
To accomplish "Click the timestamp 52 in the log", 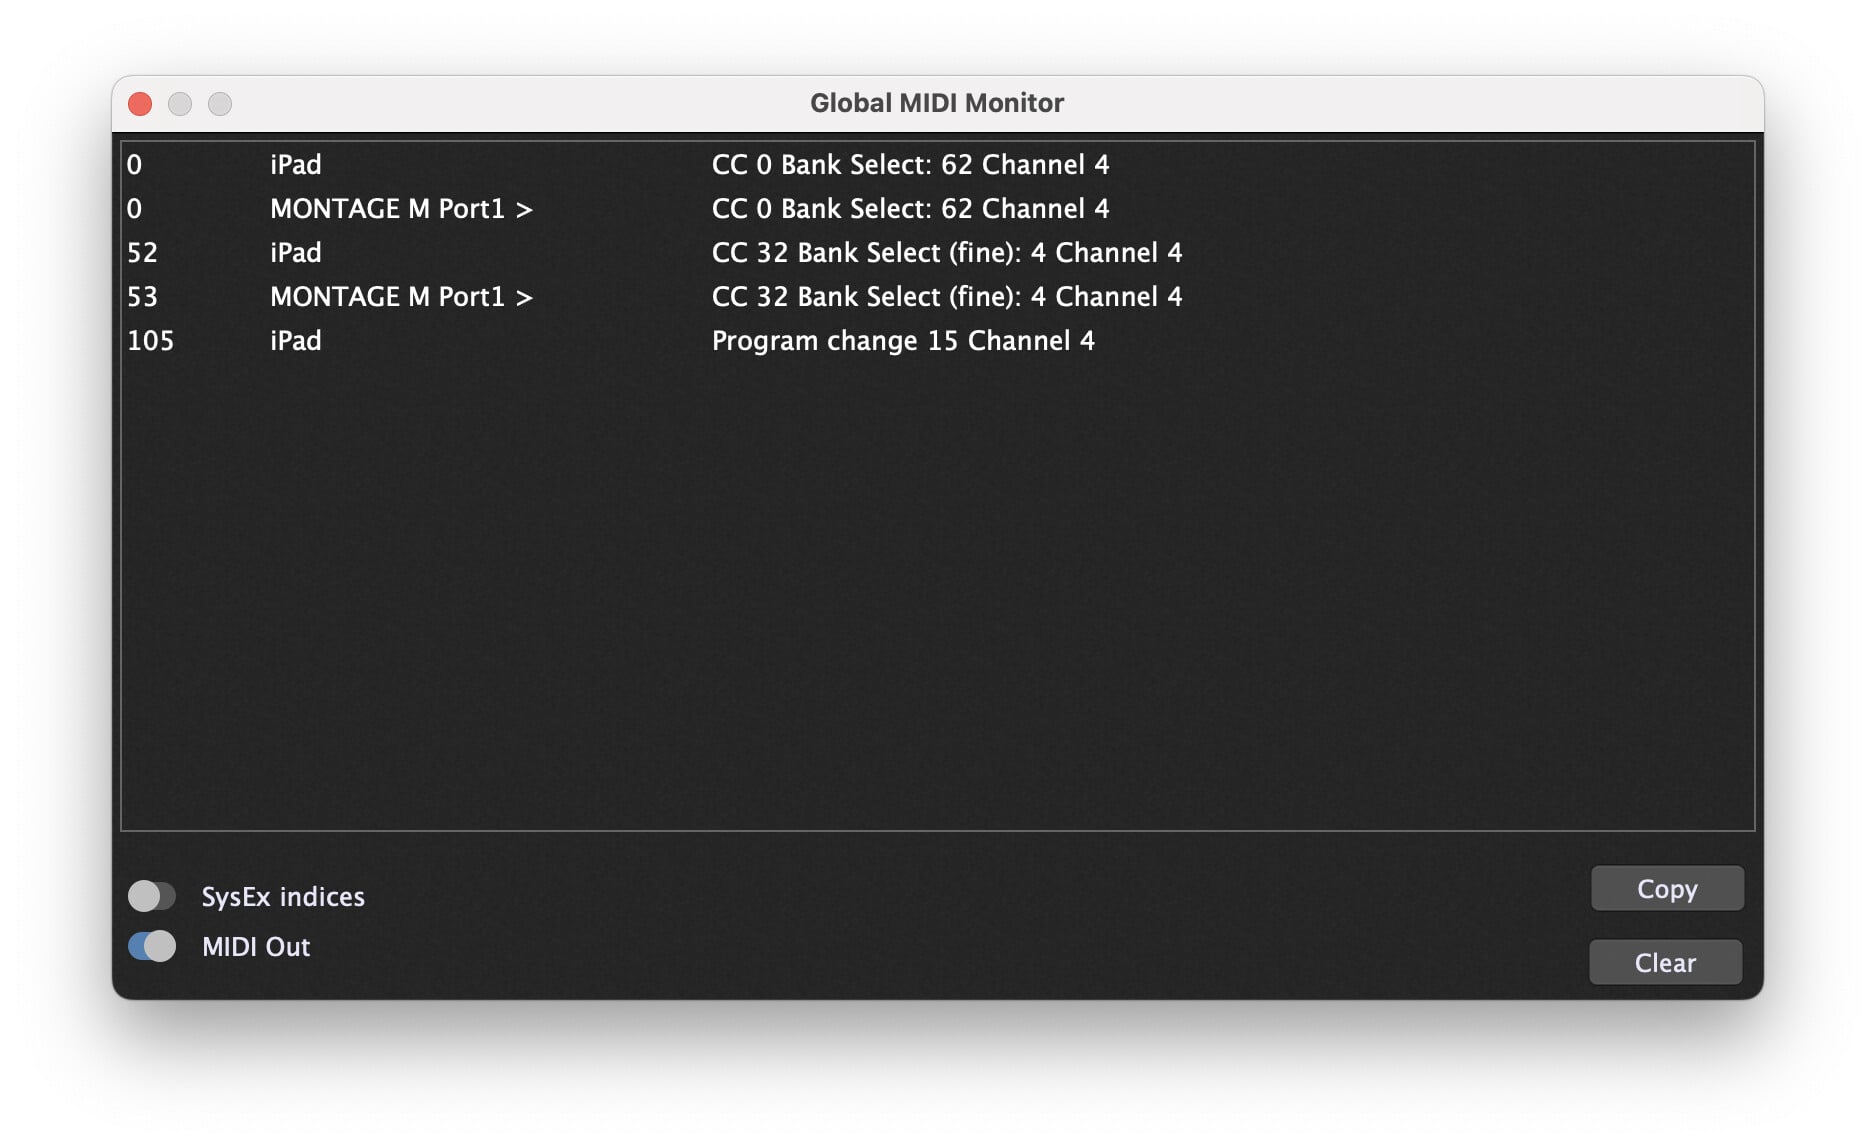I will (x=142, y=253).
